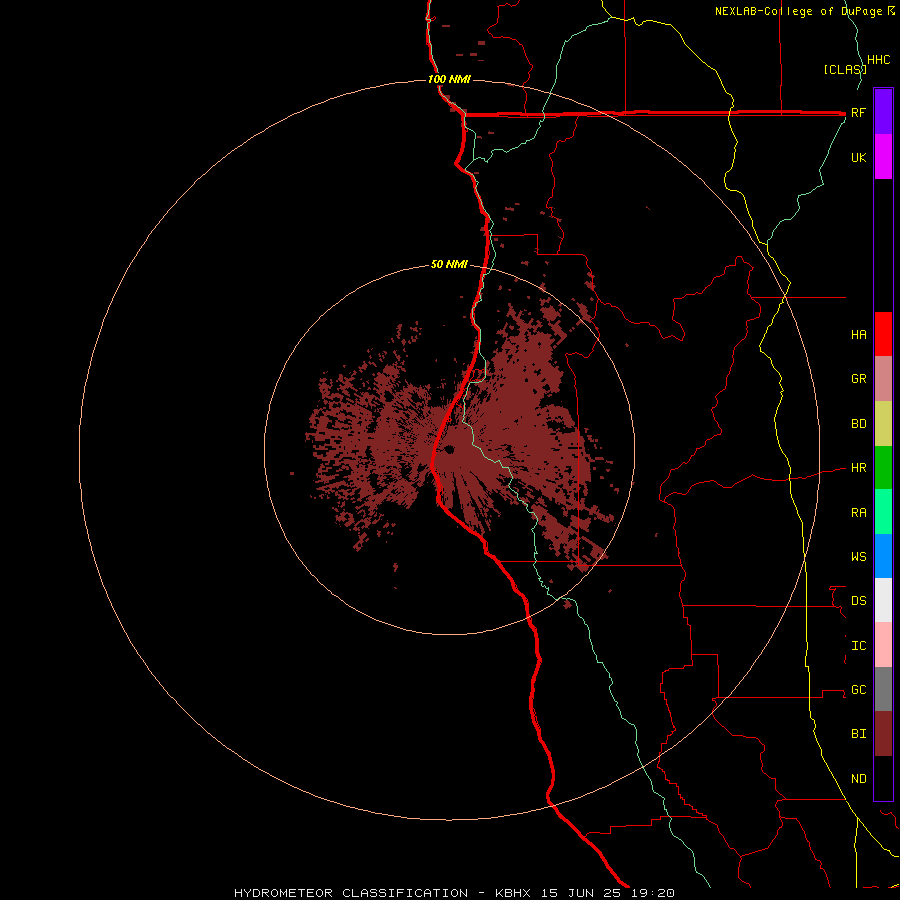
Task: Click the IC legend label
Action: tap(858, 646)
